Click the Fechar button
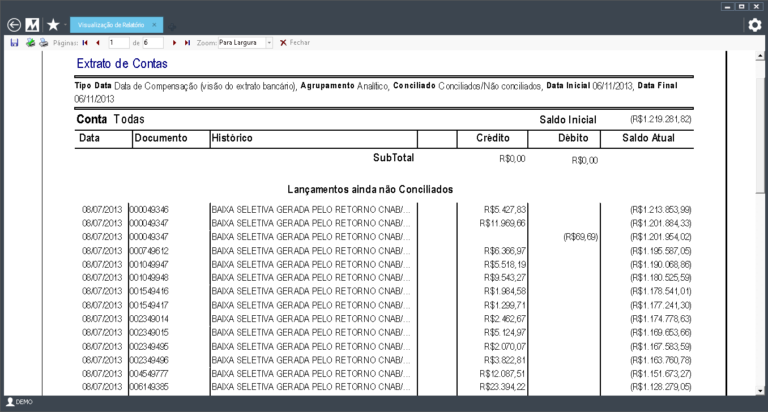Screen dimensions: 768x412 coord(295,43)
